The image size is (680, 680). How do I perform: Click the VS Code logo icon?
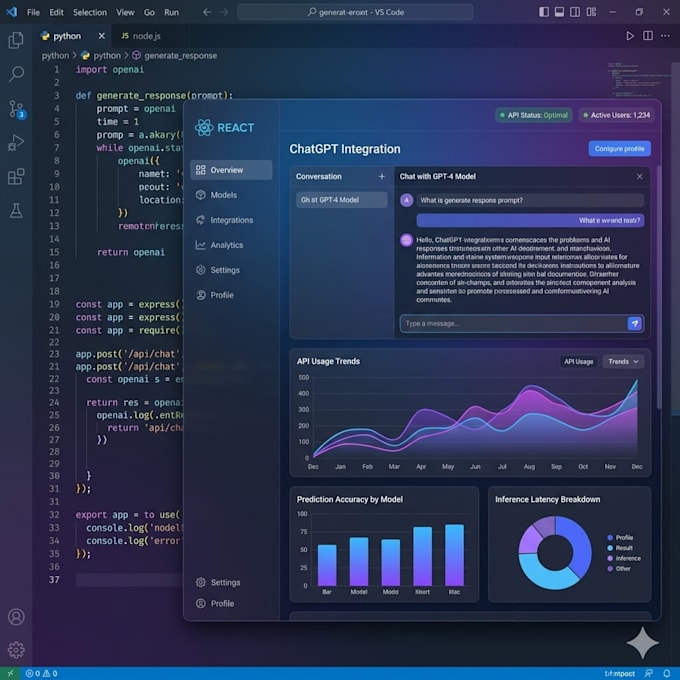coord(12,12)
